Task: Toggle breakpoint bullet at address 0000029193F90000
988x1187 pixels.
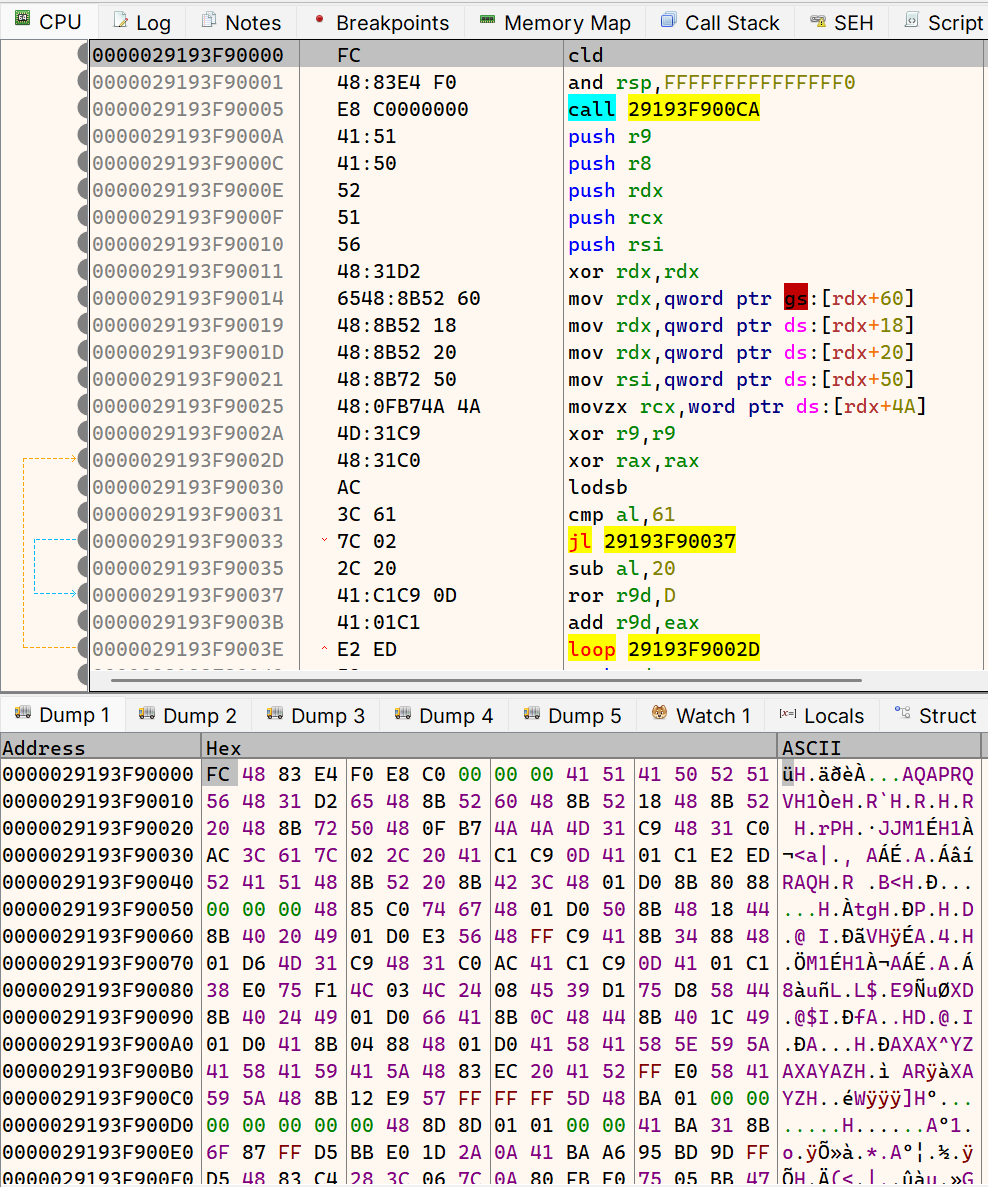Action: pyautogui.click(x=83, y=55)
